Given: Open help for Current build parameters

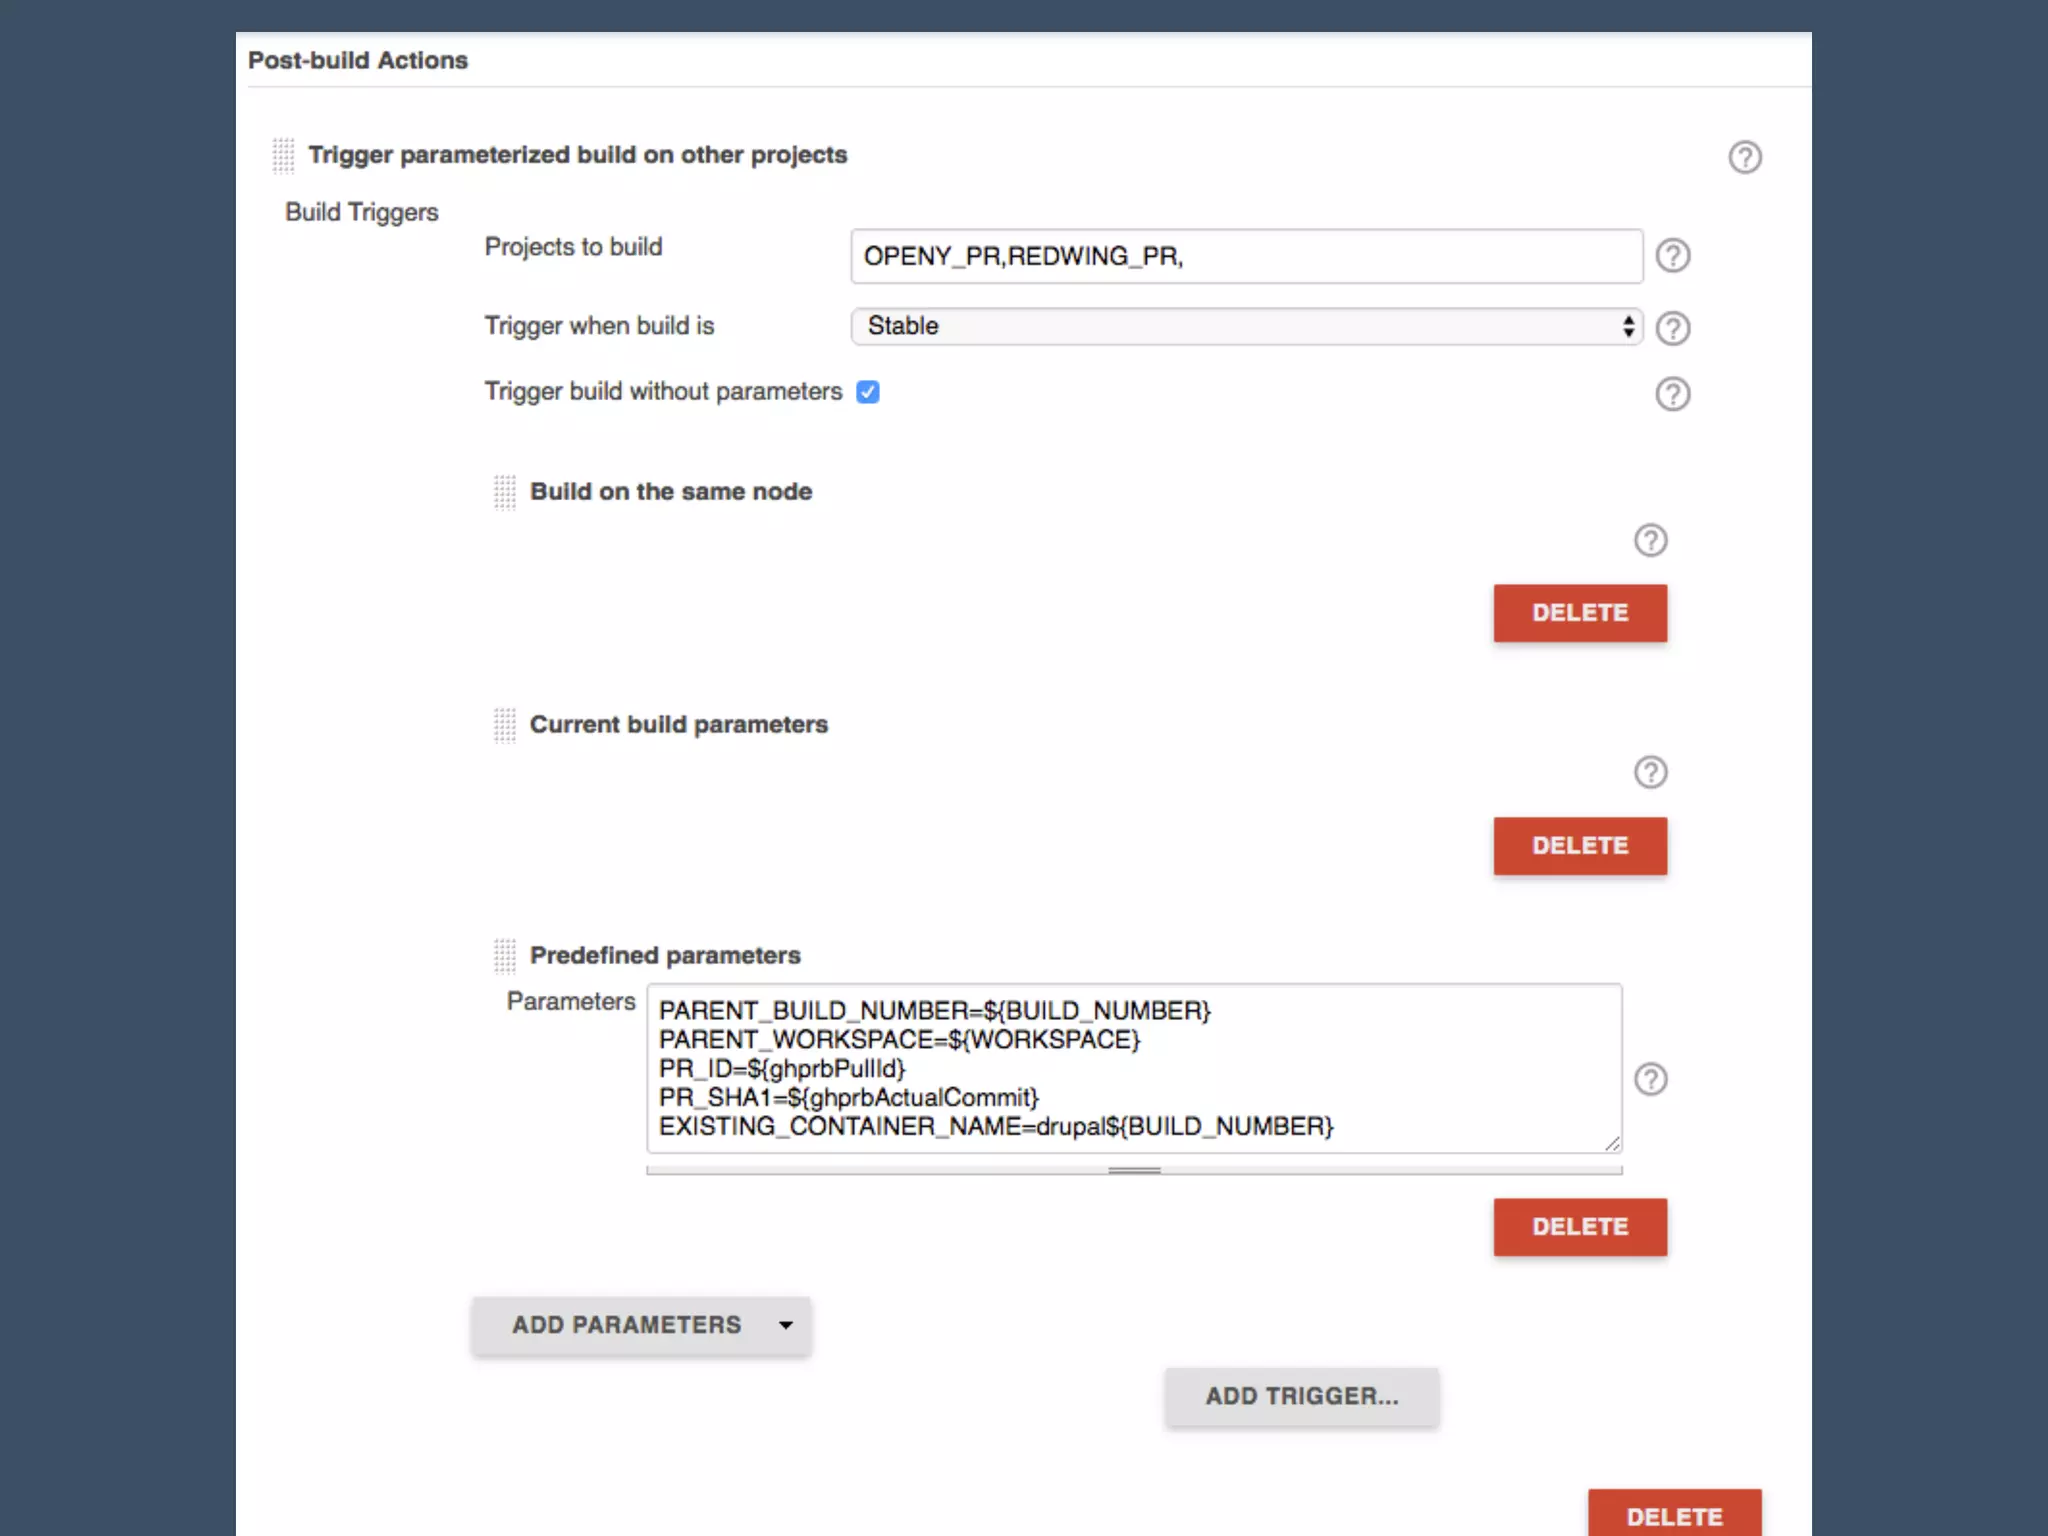Looking at the screenshot, I should pos(1650,772).
